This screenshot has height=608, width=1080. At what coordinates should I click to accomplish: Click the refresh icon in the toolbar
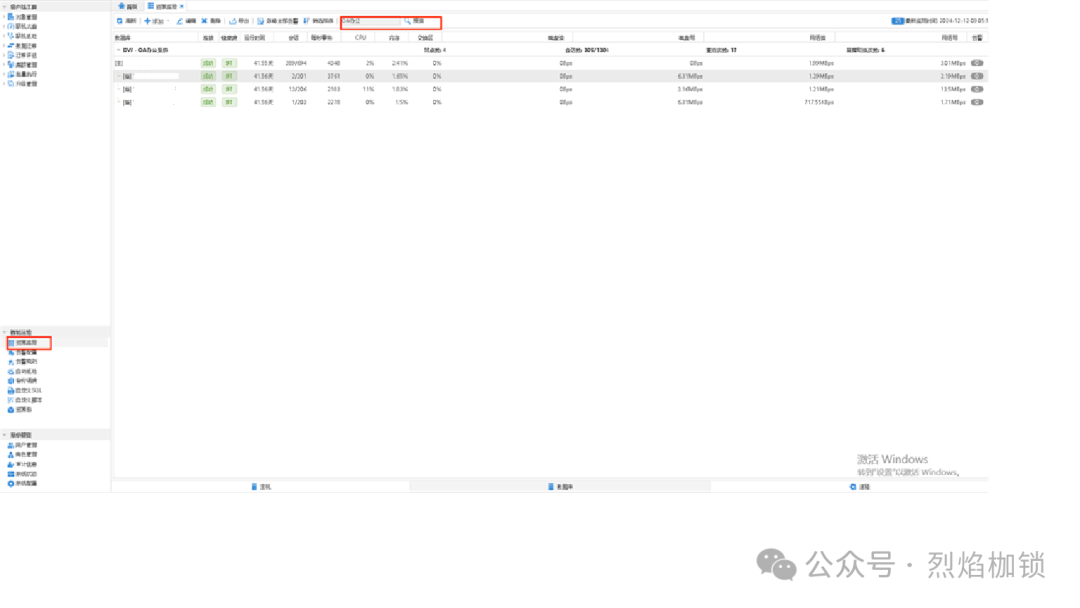click(120, 21)
